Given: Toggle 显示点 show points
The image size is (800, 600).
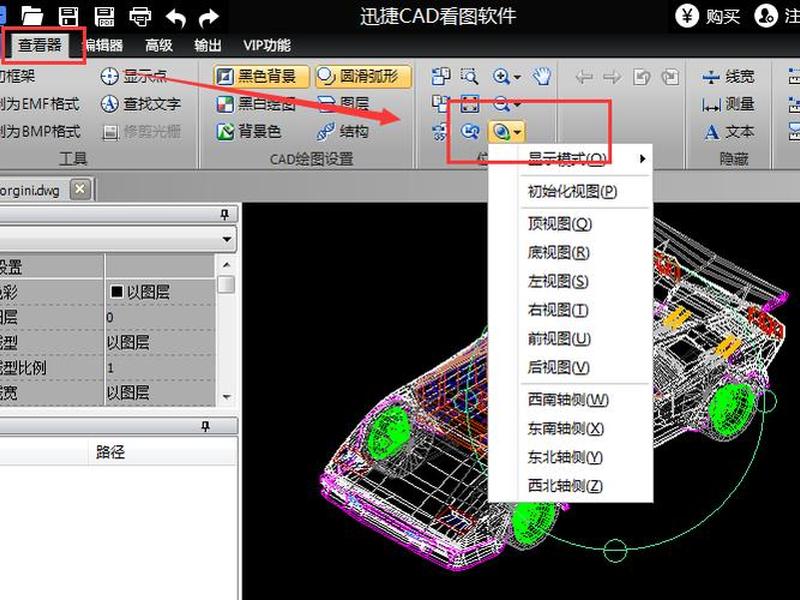Looking at the screenshot, I should (x=134, y=77).
